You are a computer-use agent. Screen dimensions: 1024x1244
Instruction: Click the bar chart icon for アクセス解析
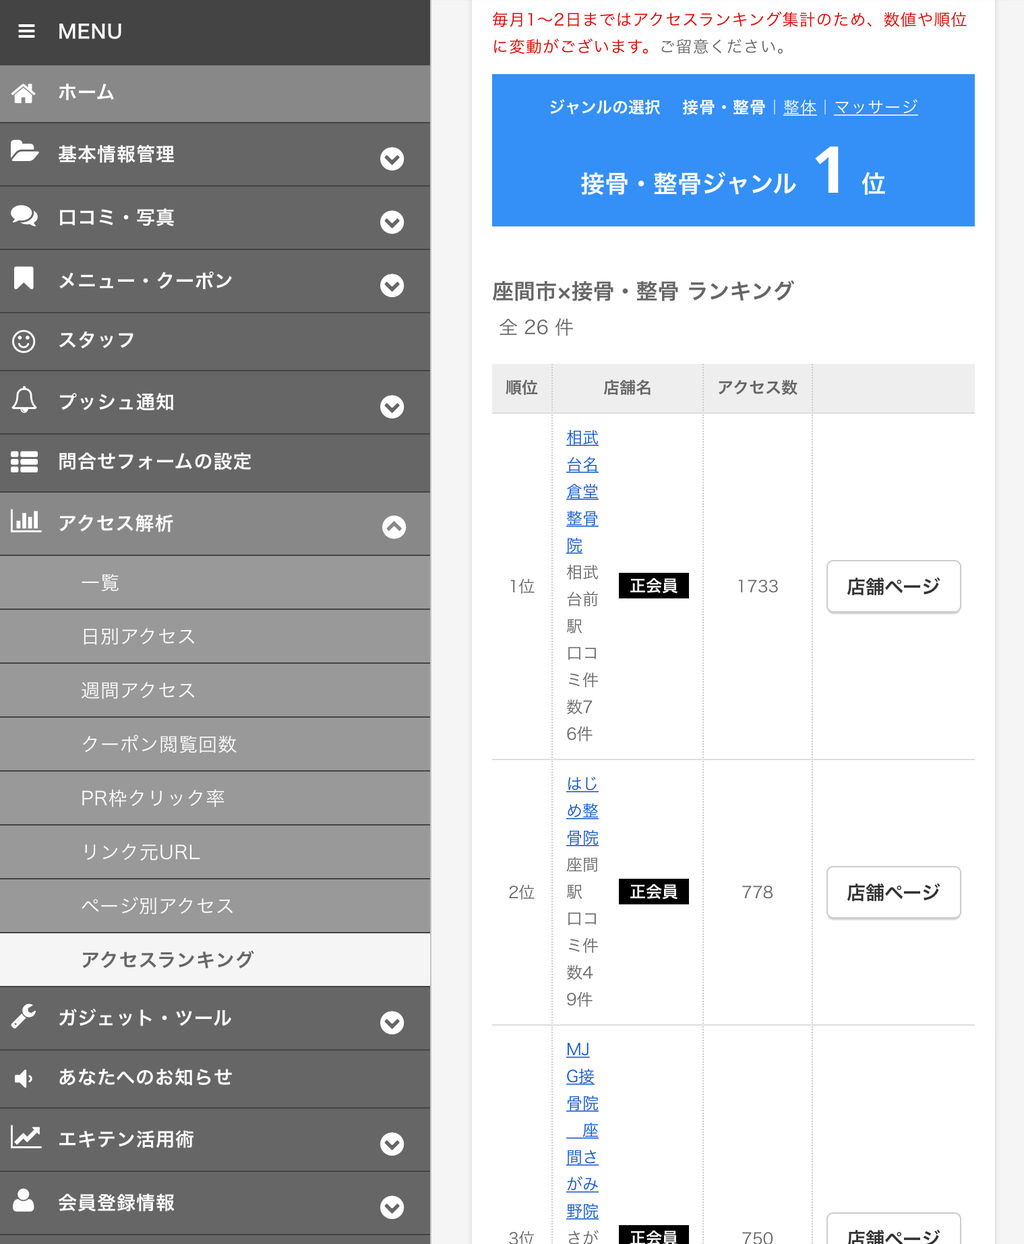click(x=25, y=520)
